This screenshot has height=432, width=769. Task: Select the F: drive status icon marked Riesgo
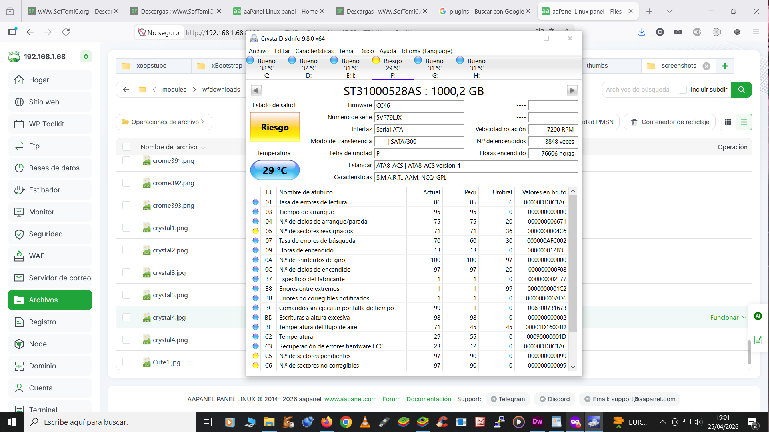click(376, 60)
